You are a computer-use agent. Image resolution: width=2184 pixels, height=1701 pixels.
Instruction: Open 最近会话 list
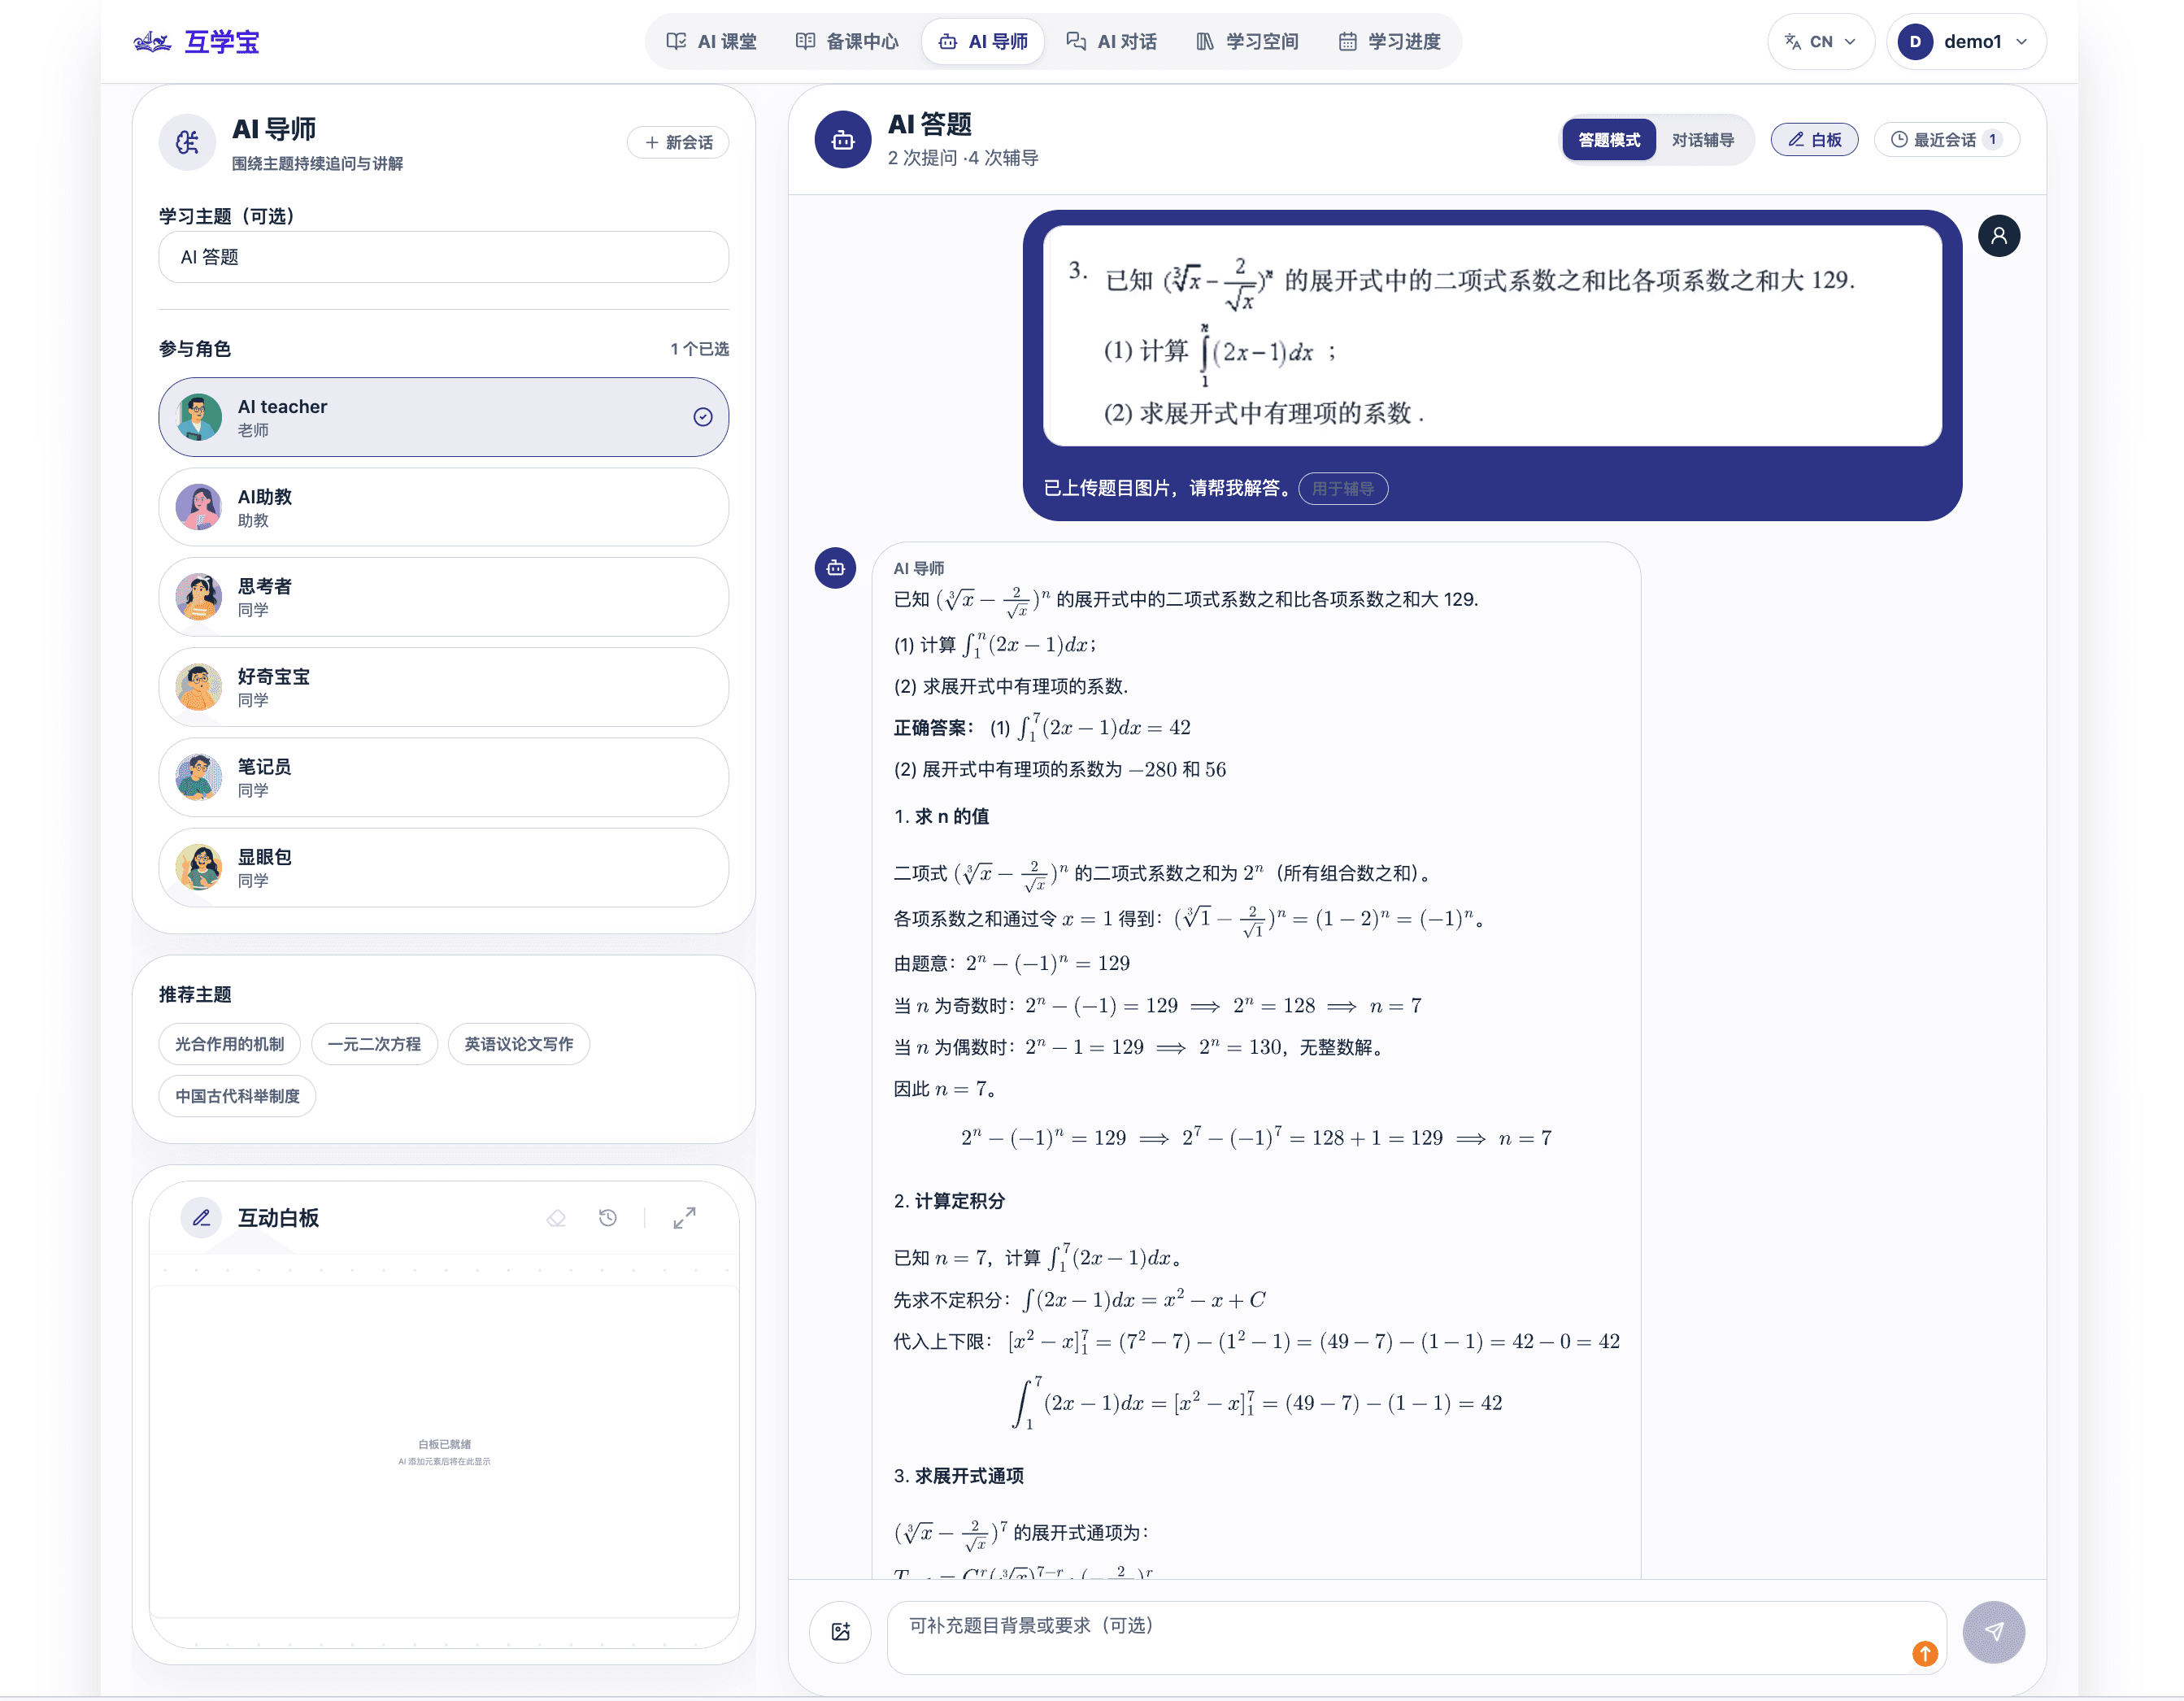point(1946,140)
